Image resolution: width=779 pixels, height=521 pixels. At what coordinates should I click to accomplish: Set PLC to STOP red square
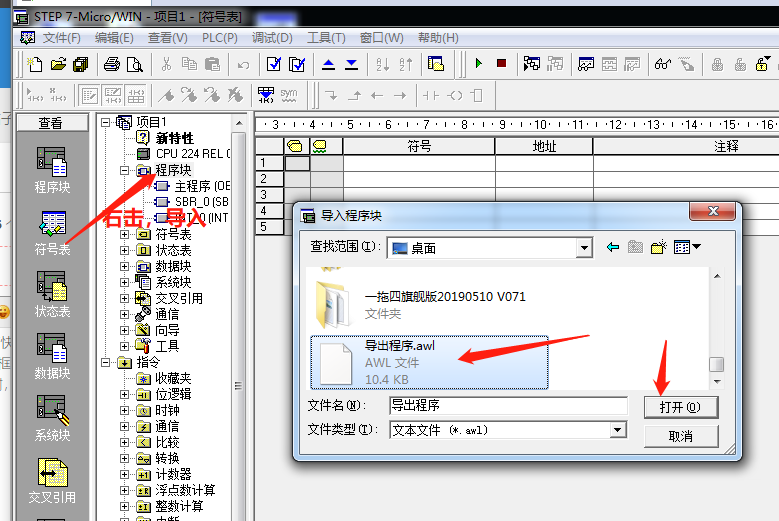pyautogui.click(x=501, y=64)
